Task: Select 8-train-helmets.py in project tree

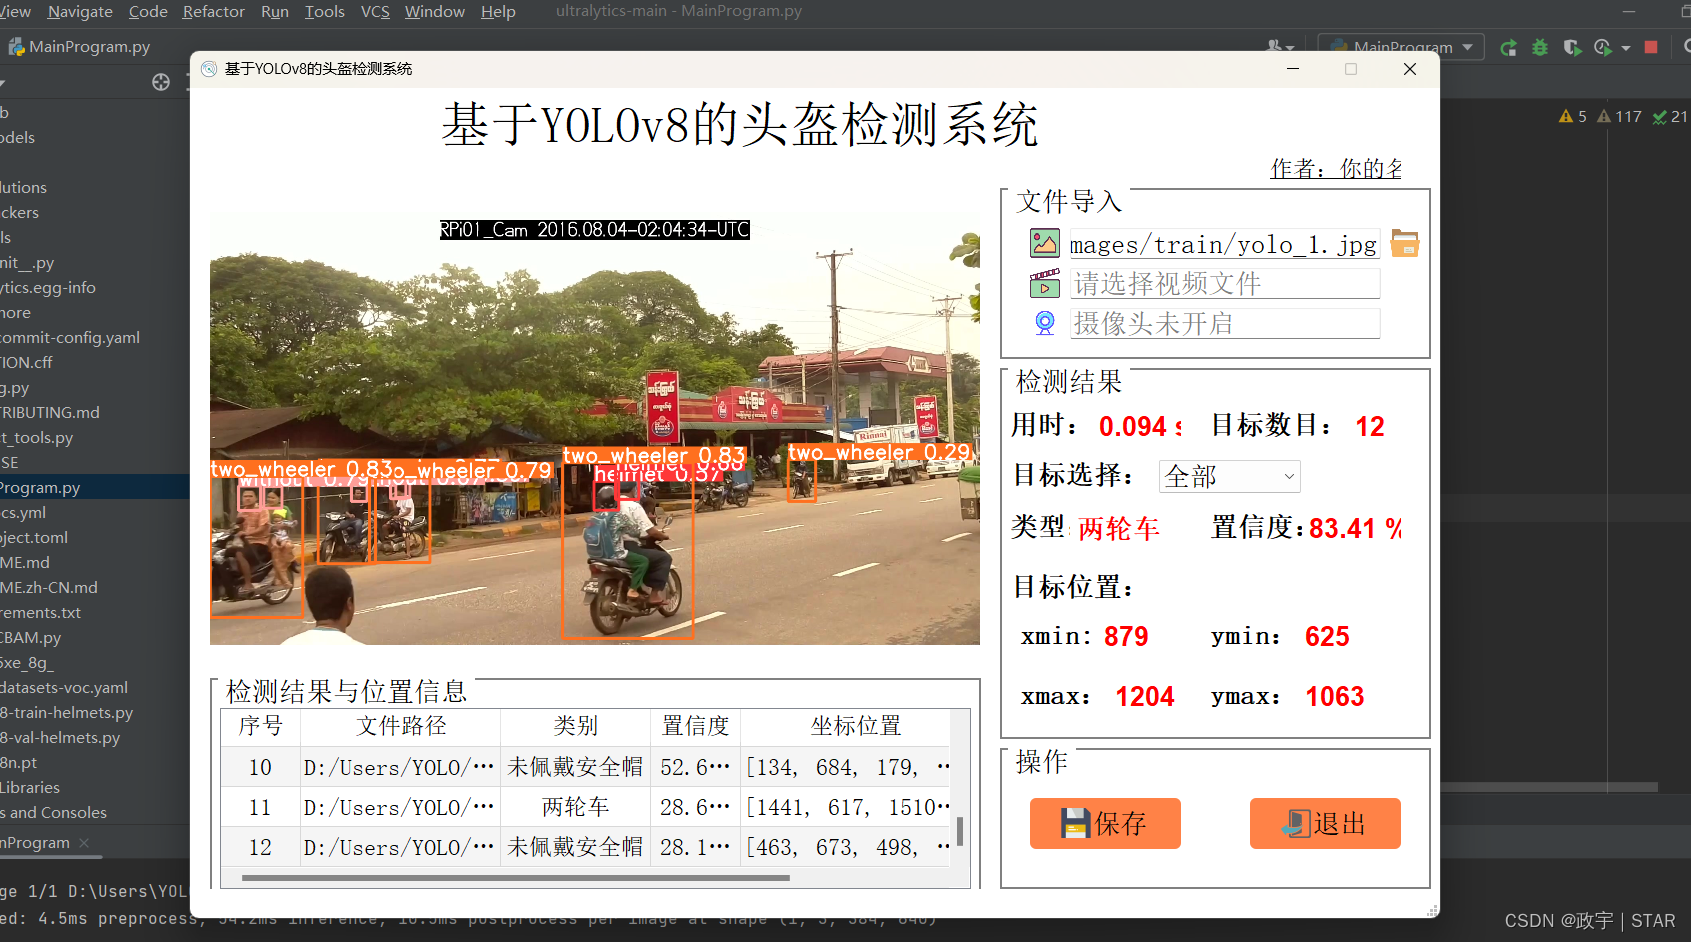Action: [x=67, y=712]
